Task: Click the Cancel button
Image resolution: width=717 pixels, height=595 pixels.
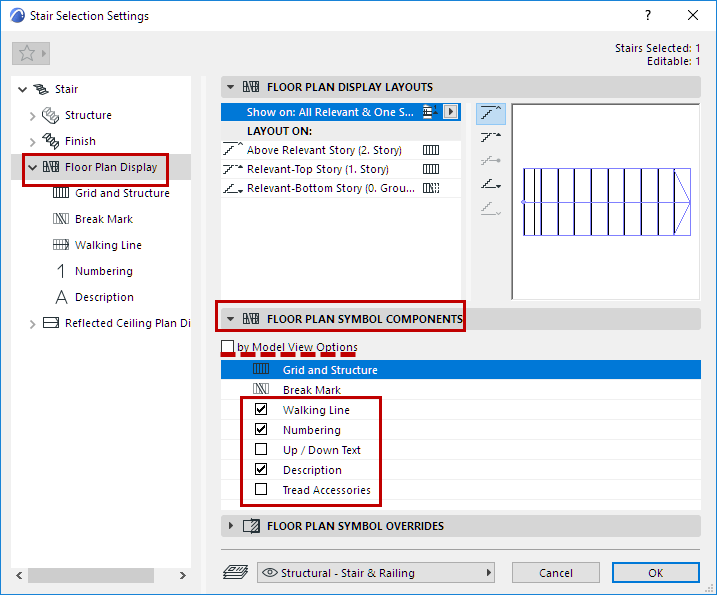Action: pyautogui.click(x=556, y=573)
